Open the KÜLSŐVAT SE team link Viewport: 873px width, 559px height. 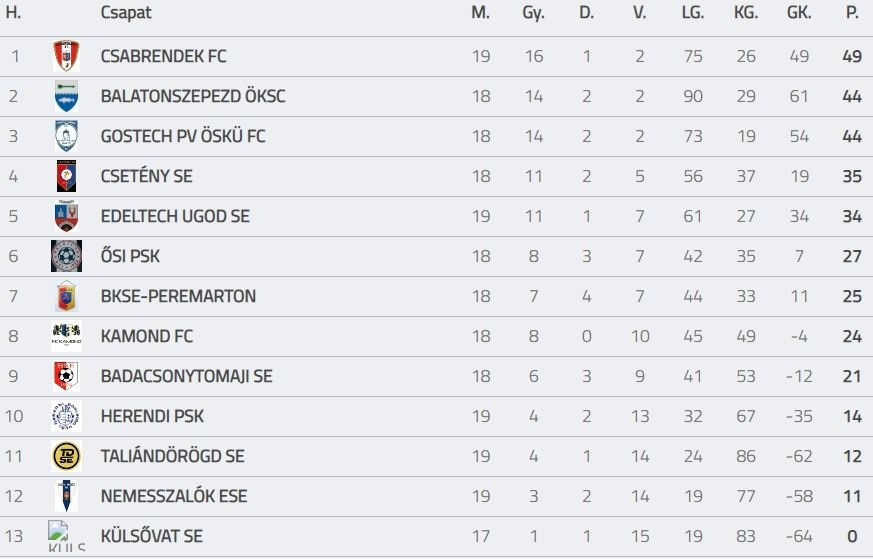[151, 536]
